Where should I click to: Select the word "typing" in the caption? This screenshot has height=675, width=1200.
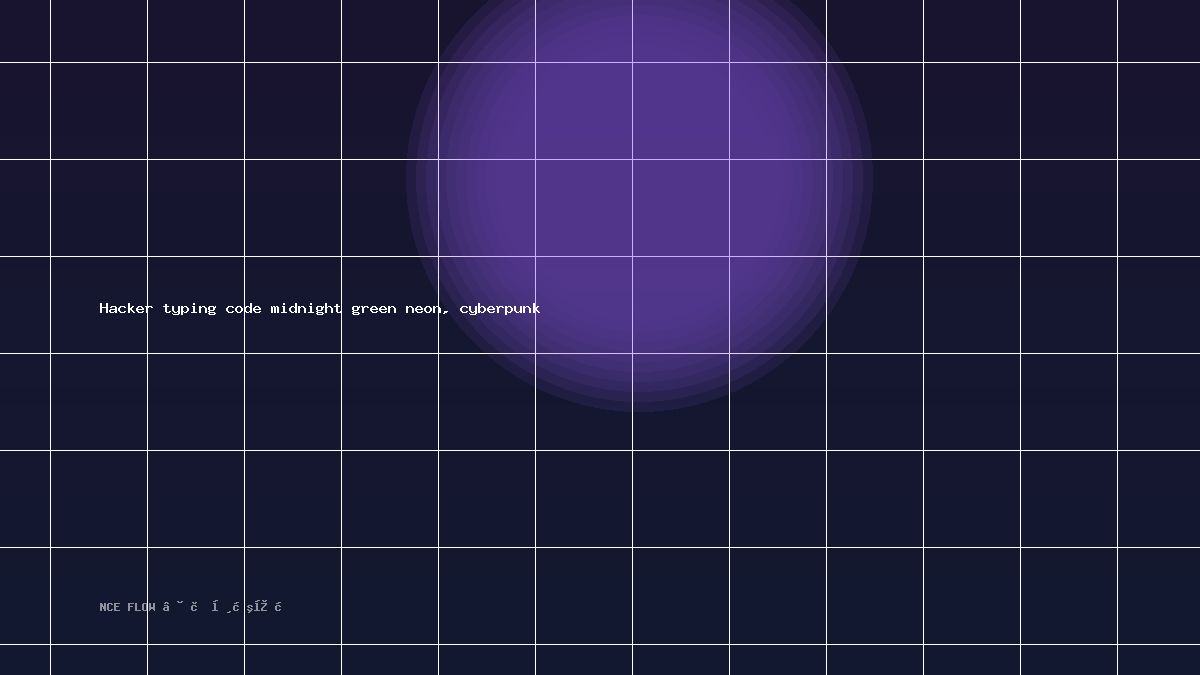[x=189, y=309]
